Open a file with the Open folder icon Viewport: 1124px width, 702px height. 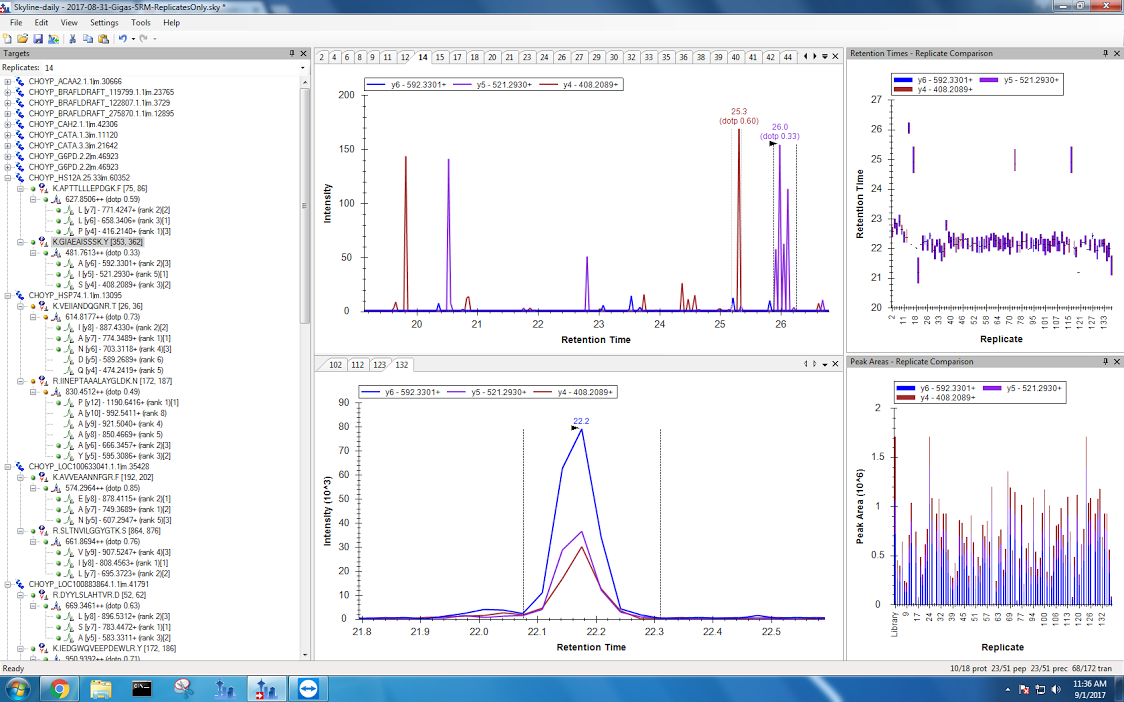[23, 38]
